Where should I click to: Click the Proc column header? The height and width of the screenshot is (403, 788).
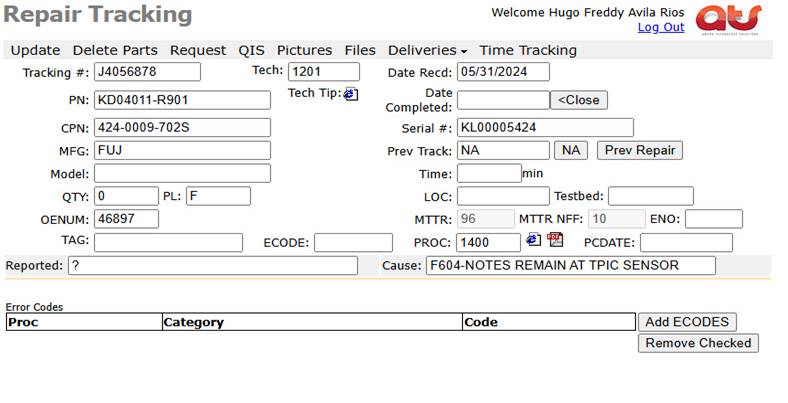[x=84, y=322]
